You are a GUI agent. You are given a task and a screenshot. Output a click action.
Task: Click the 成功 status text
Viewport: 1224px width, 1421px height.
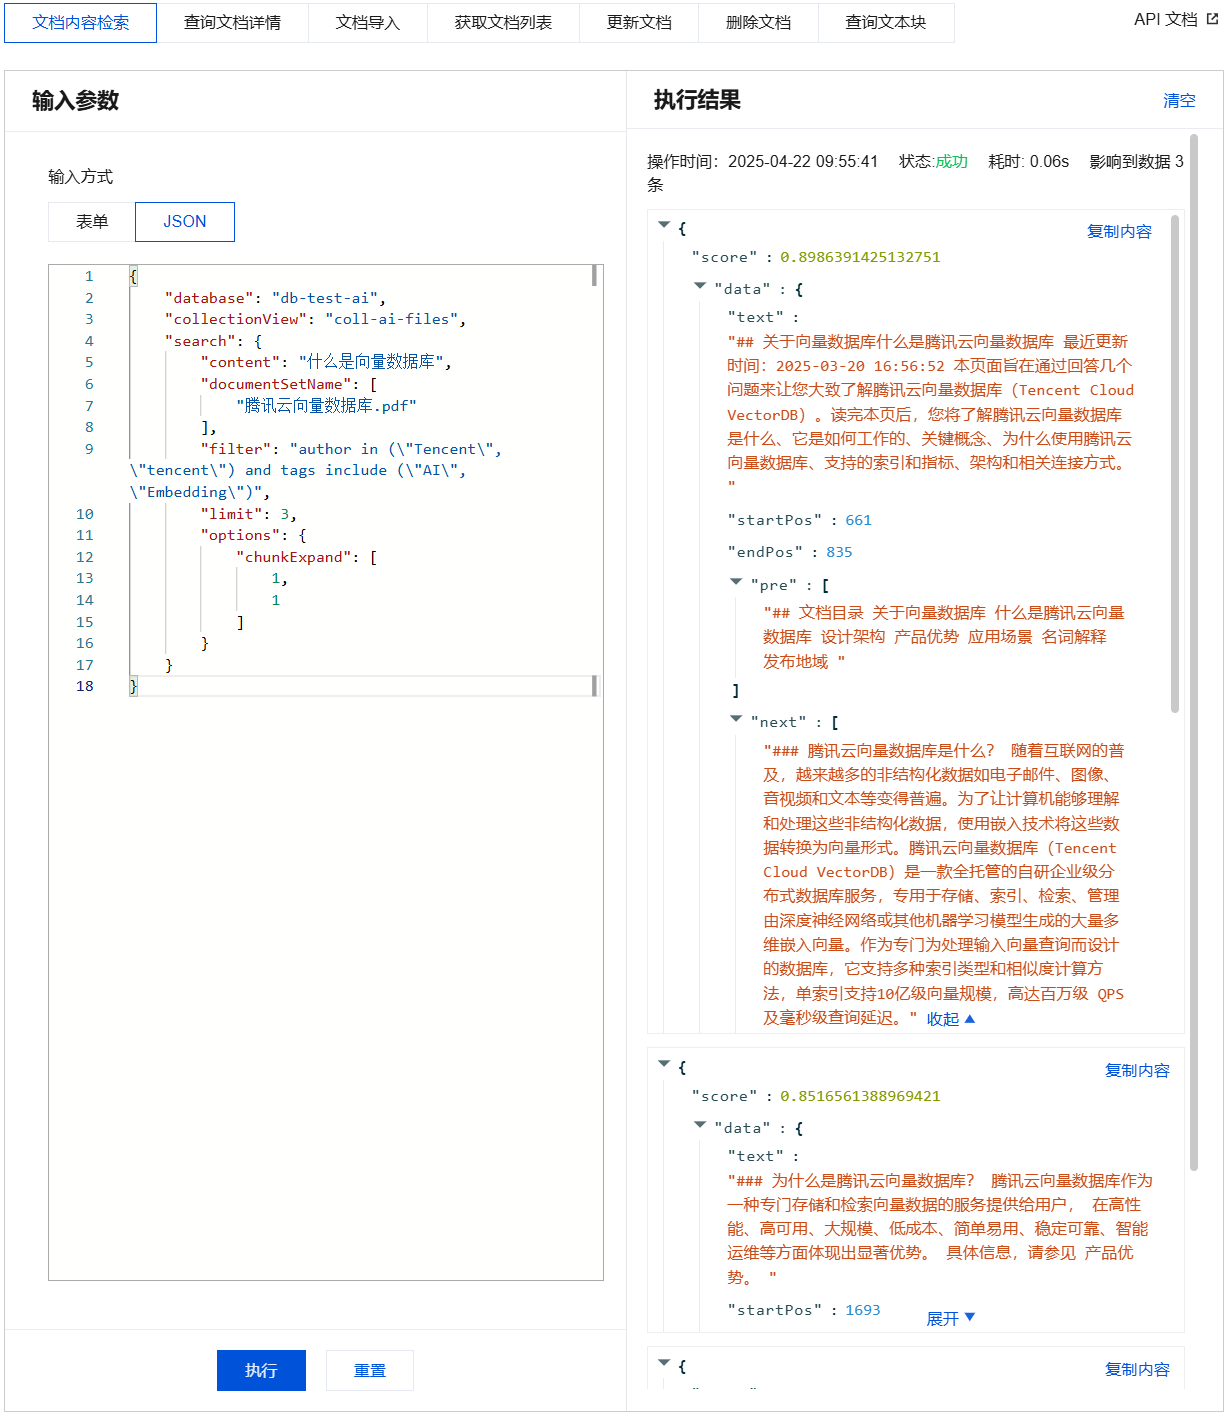click(951, 161)
